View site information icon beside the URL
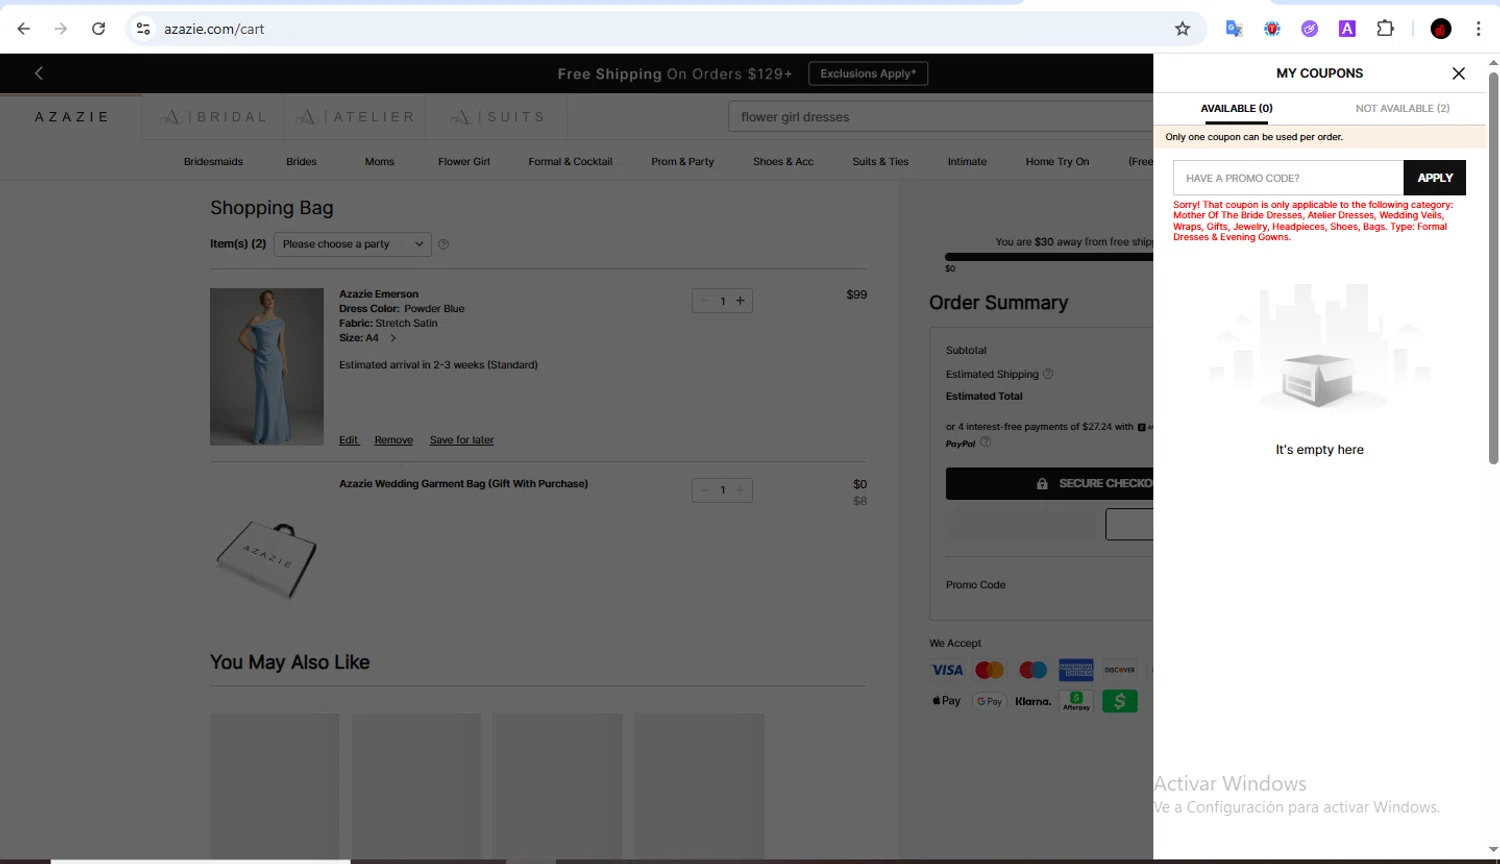 [x=144, y=29]
